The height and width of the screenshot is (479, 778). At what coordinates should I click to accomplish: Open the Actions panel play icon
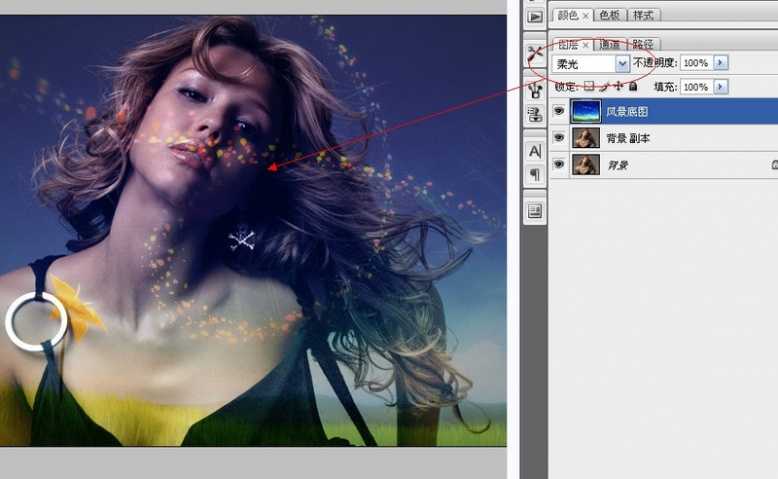tap(534, 17)
